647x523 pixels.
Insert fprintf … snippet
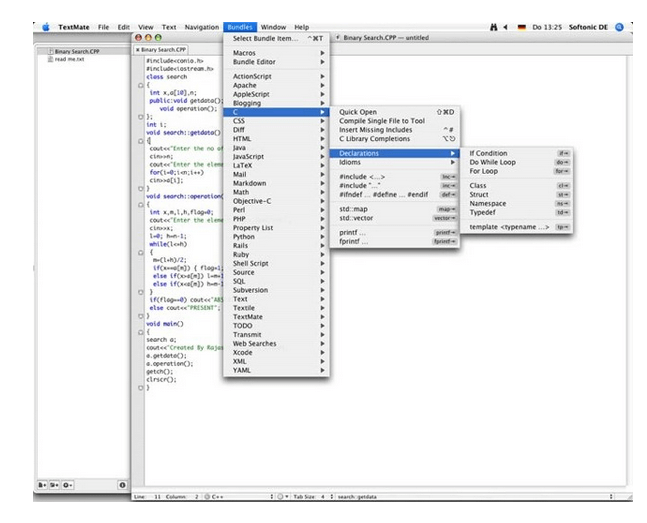395,241
